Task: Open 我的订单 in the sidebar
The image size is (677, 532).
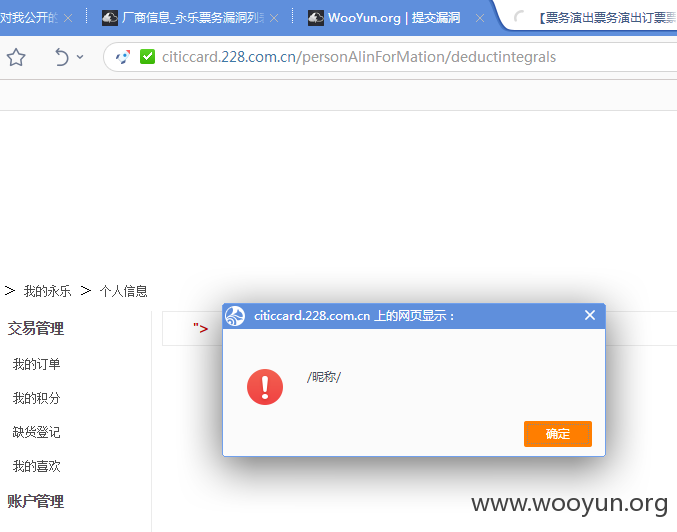Action: click(36, 364)
